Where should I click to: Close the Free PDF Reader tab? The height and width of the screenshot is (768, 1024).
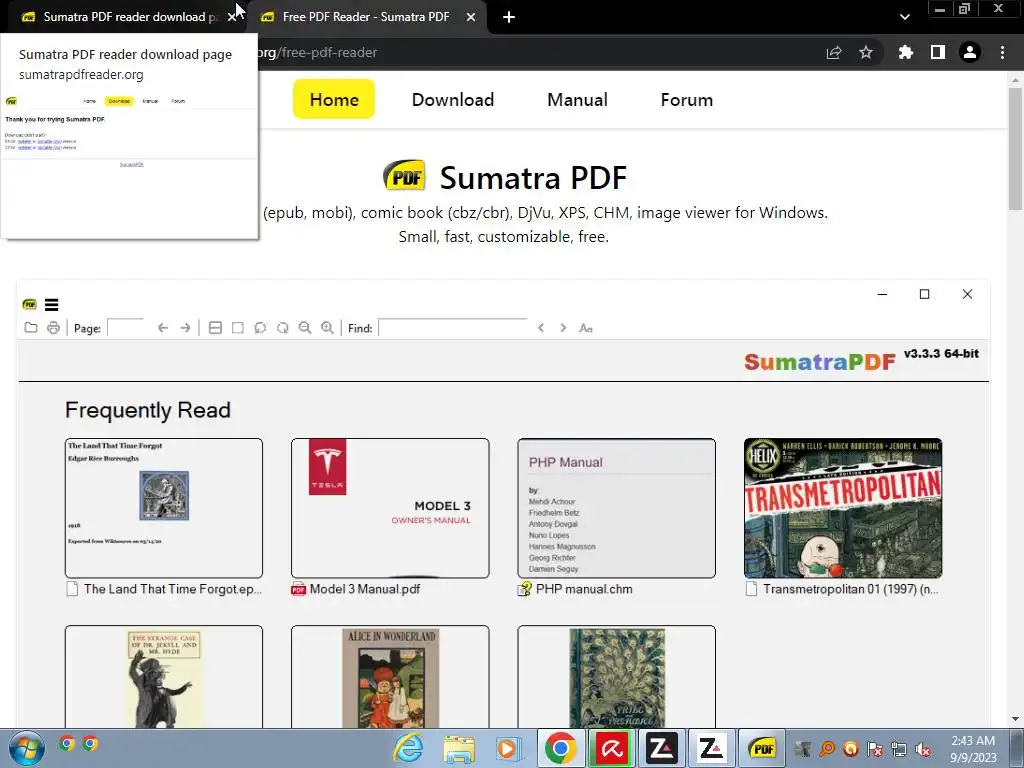471,18
